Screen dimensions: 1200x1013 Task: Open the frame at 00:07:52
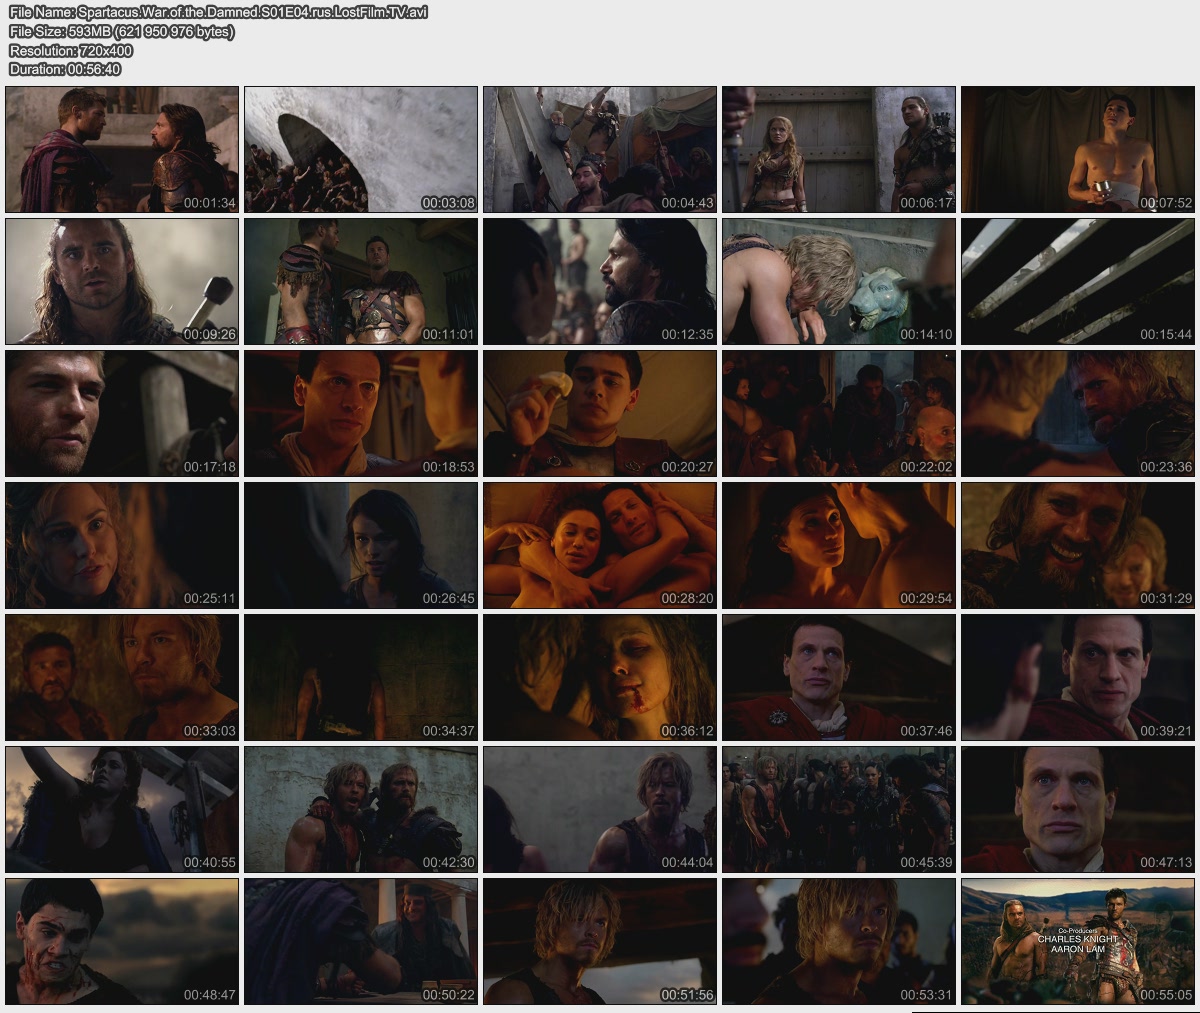click(x=1078, y=149)
